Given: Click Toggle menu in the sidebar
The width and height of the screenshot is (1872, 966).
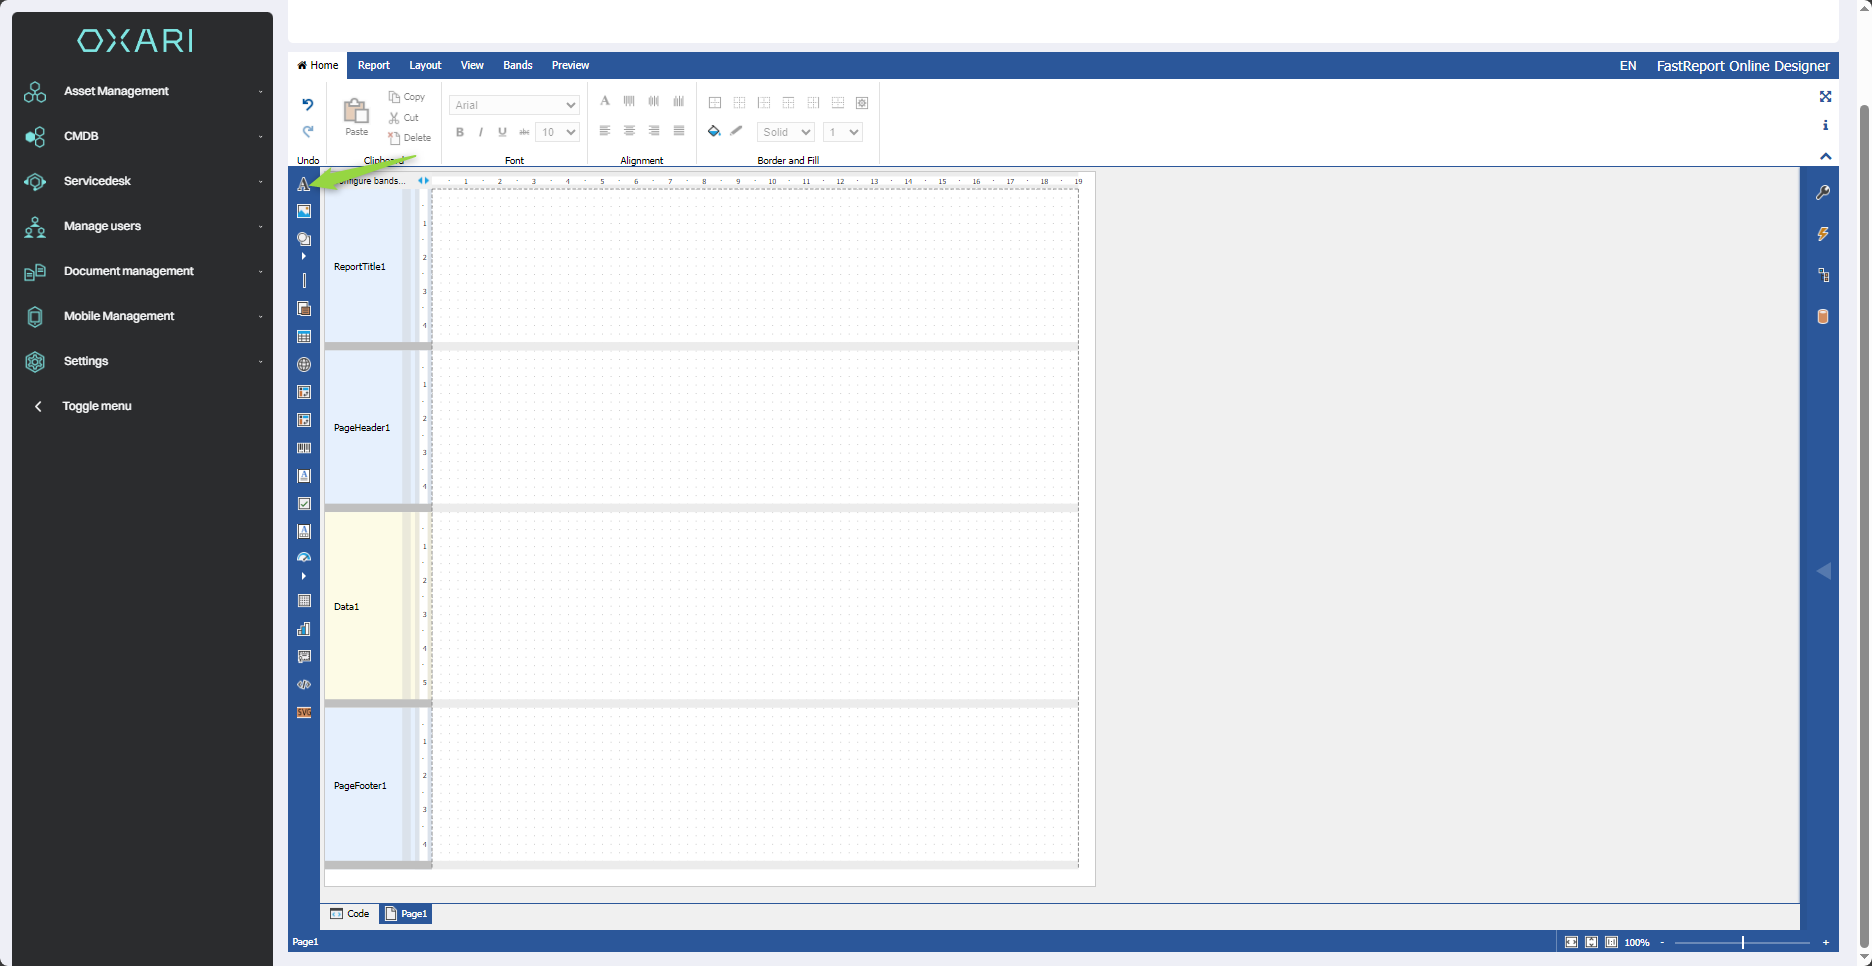Looking at the screenshot, I should 96,406.
